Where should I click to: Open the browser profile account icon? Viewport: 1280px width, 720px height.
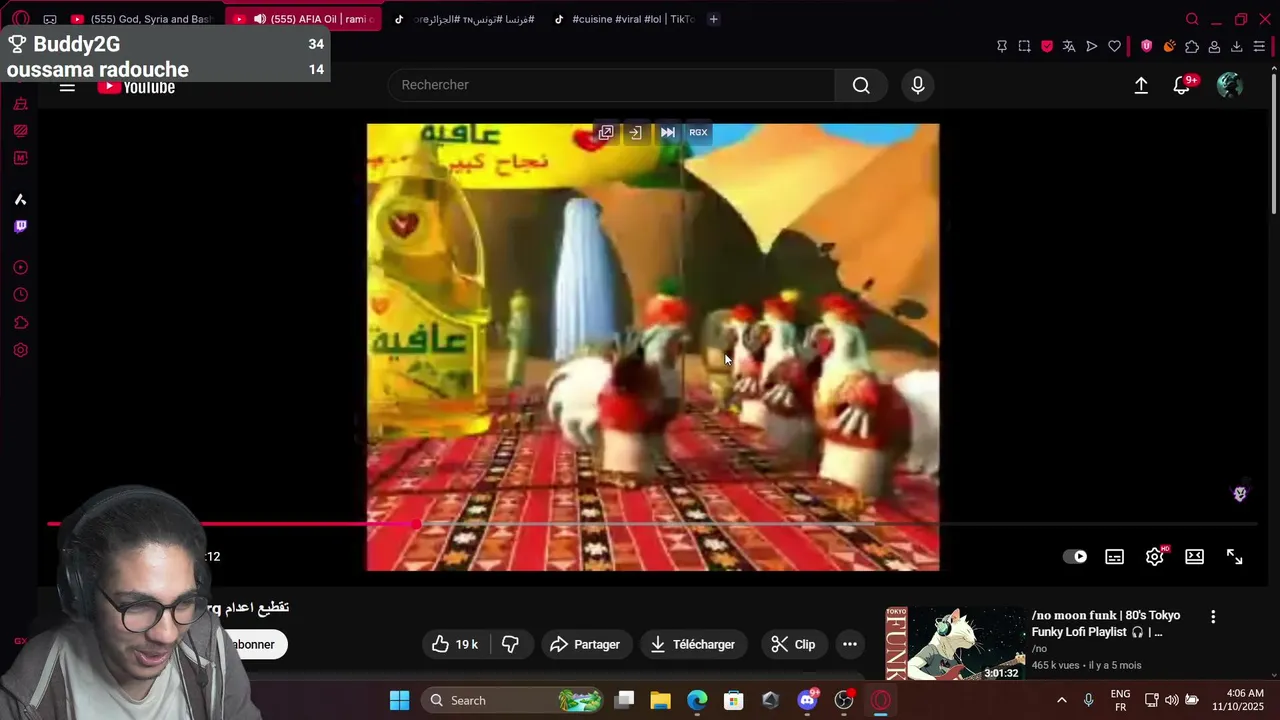point(1214,46)
